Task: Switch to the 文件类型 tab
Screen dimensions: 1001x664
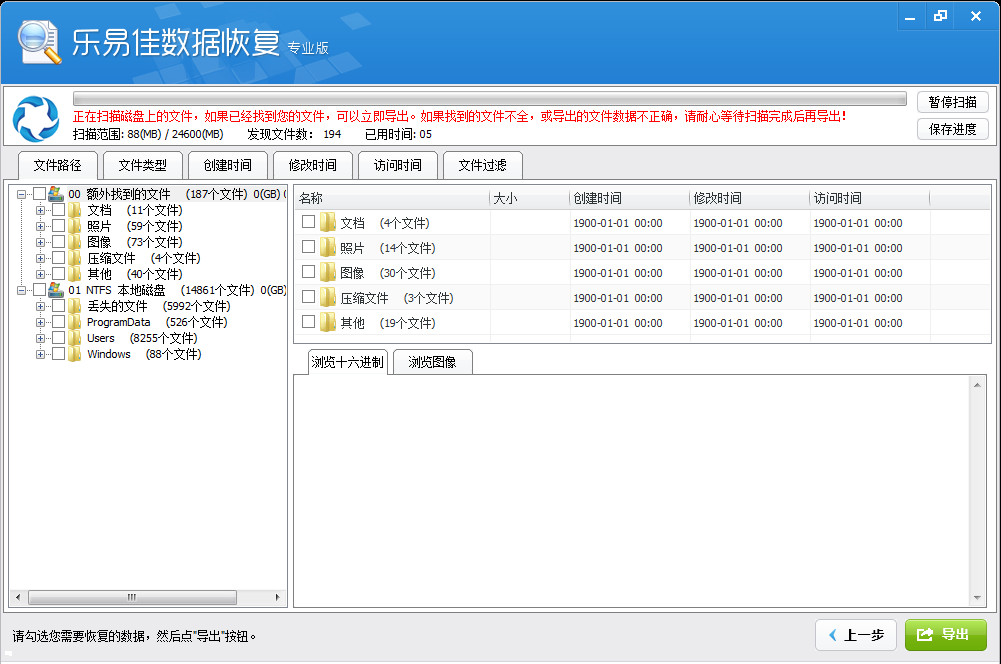Action: (142, 165)
